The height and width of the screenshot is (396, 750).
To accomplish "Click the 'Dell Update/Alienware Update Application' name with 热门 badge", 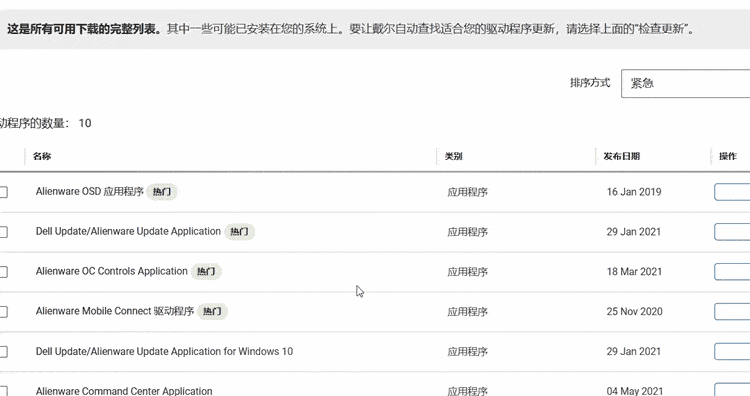I will (x=128, y=231).
